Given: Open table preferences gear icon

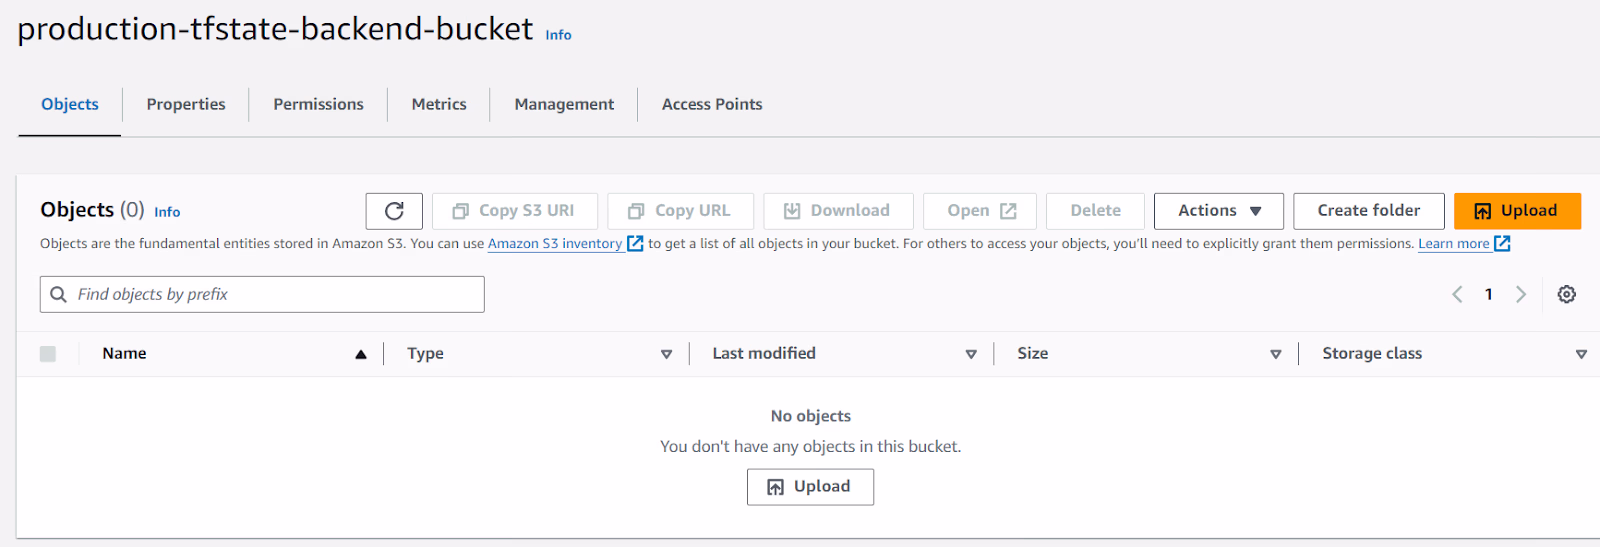Looking at the screenshot, I should [1567, 294].
